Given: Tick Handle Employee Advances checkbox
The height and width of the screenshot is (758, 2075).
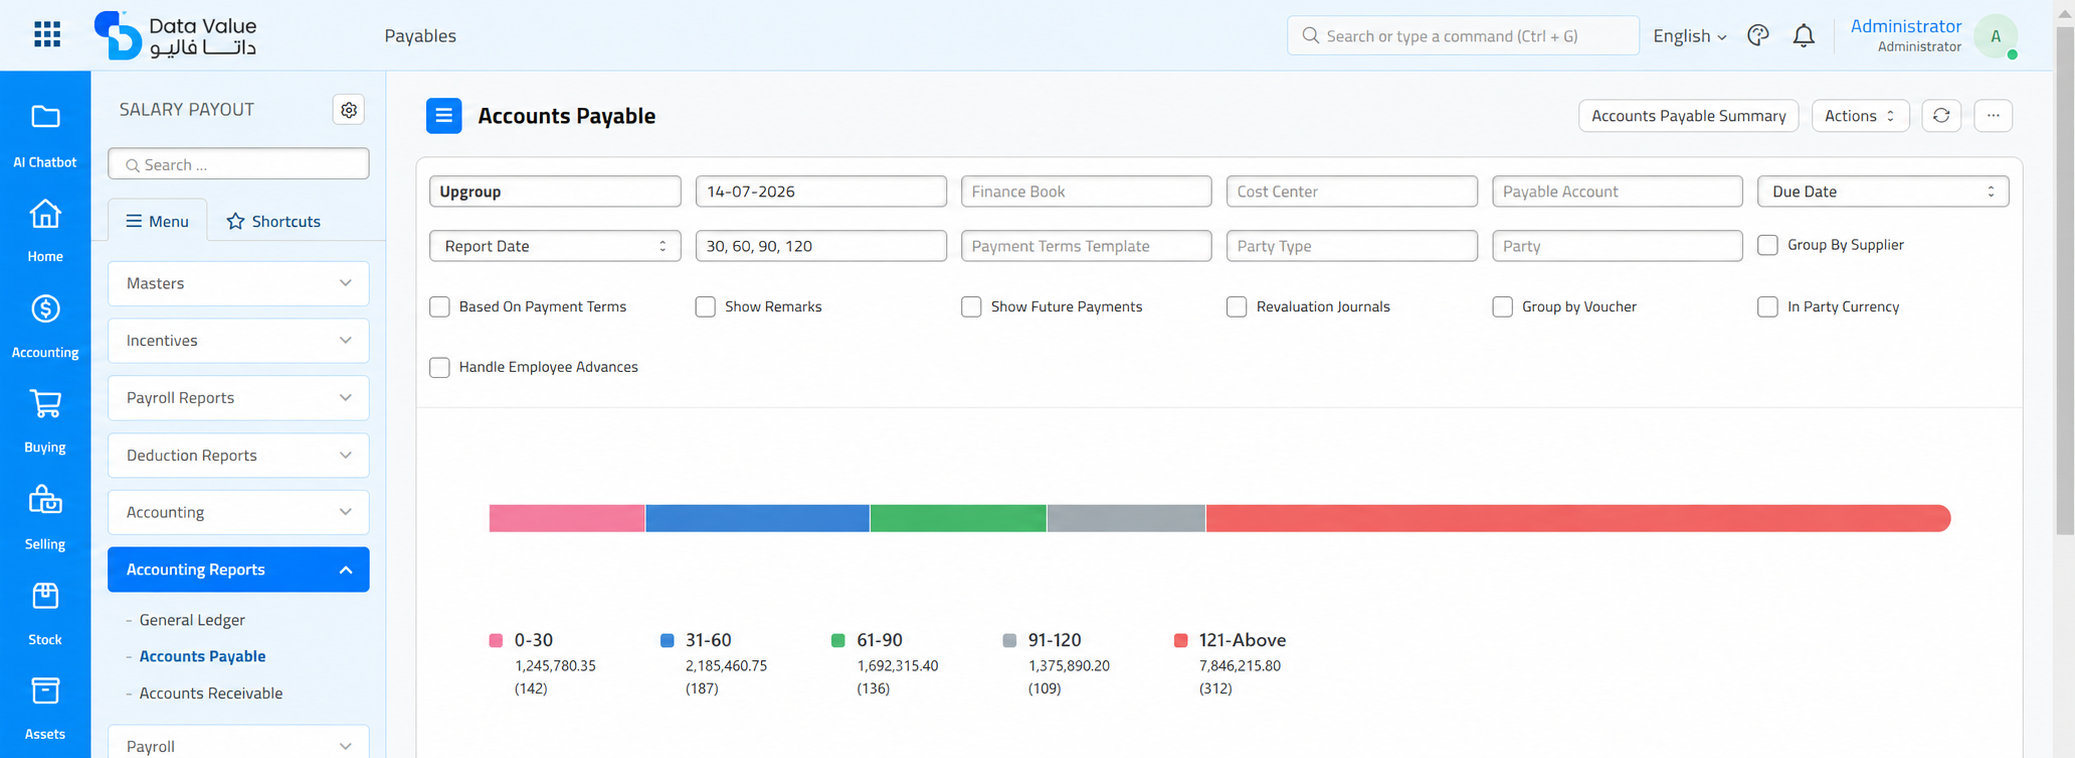Looking at the screenshot, I should pyautogui.click(x=439, y=367).
